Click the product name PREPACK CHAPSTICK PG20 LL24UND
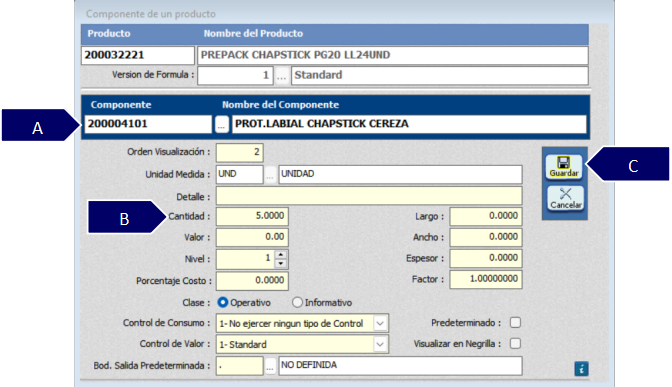The width and height of the screenshot is (672, 387). [x=393, y=55]
